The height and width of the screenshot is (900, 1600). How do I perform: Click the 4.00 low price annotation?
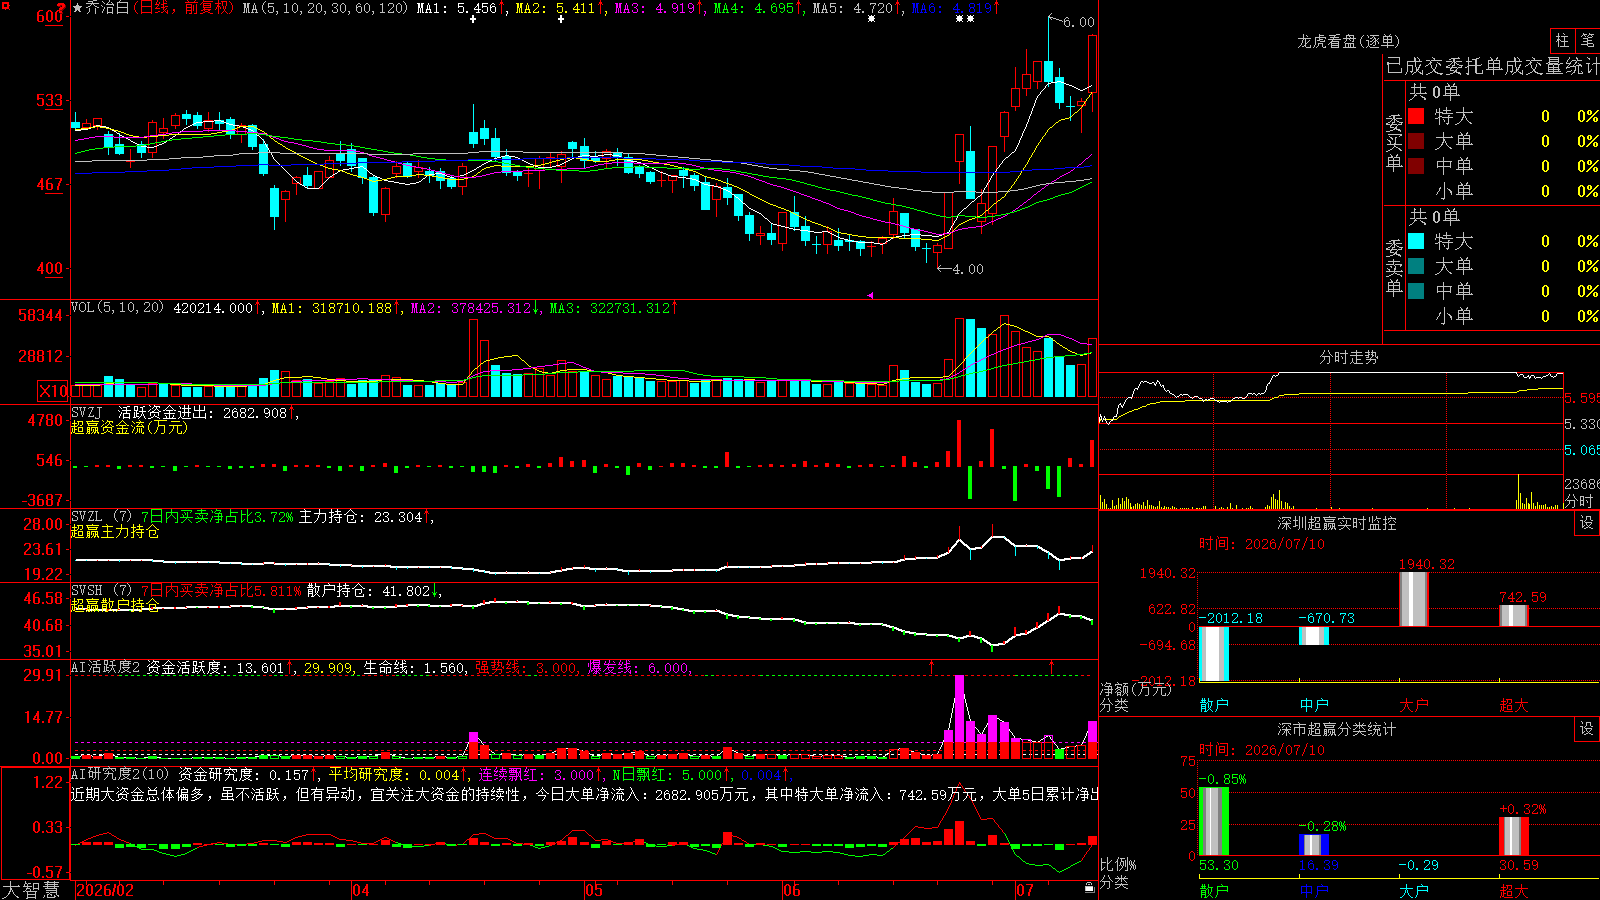[967, 269]
